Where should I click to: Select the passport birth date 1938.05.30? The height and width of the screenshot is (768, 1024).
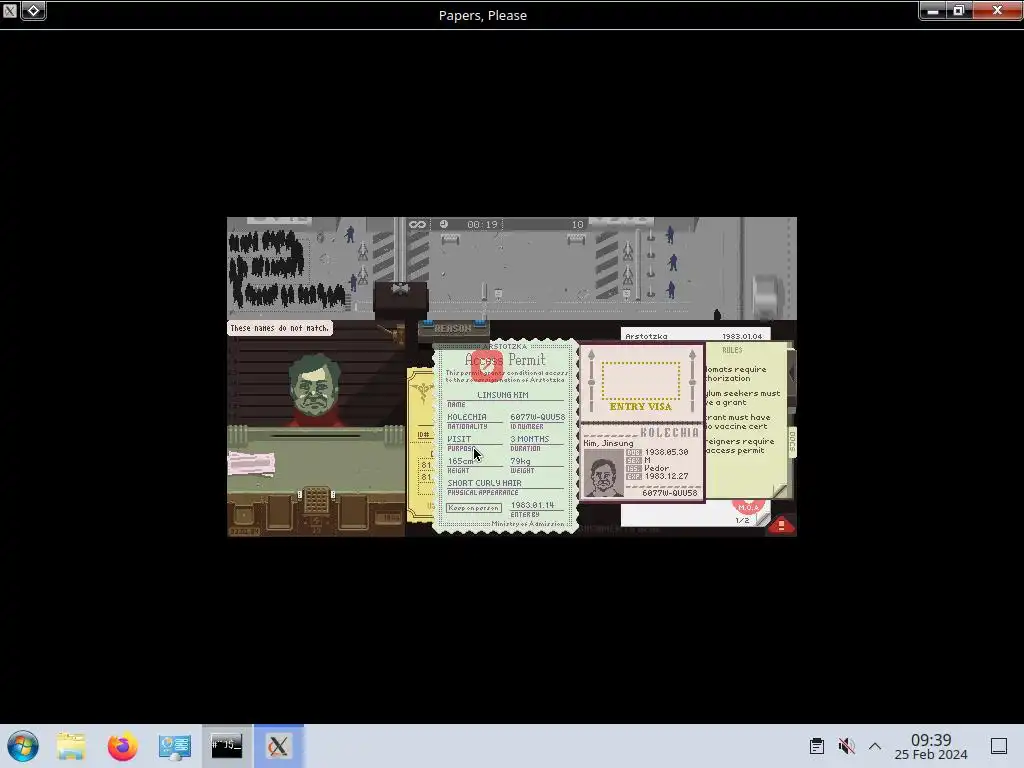[666, 452]
